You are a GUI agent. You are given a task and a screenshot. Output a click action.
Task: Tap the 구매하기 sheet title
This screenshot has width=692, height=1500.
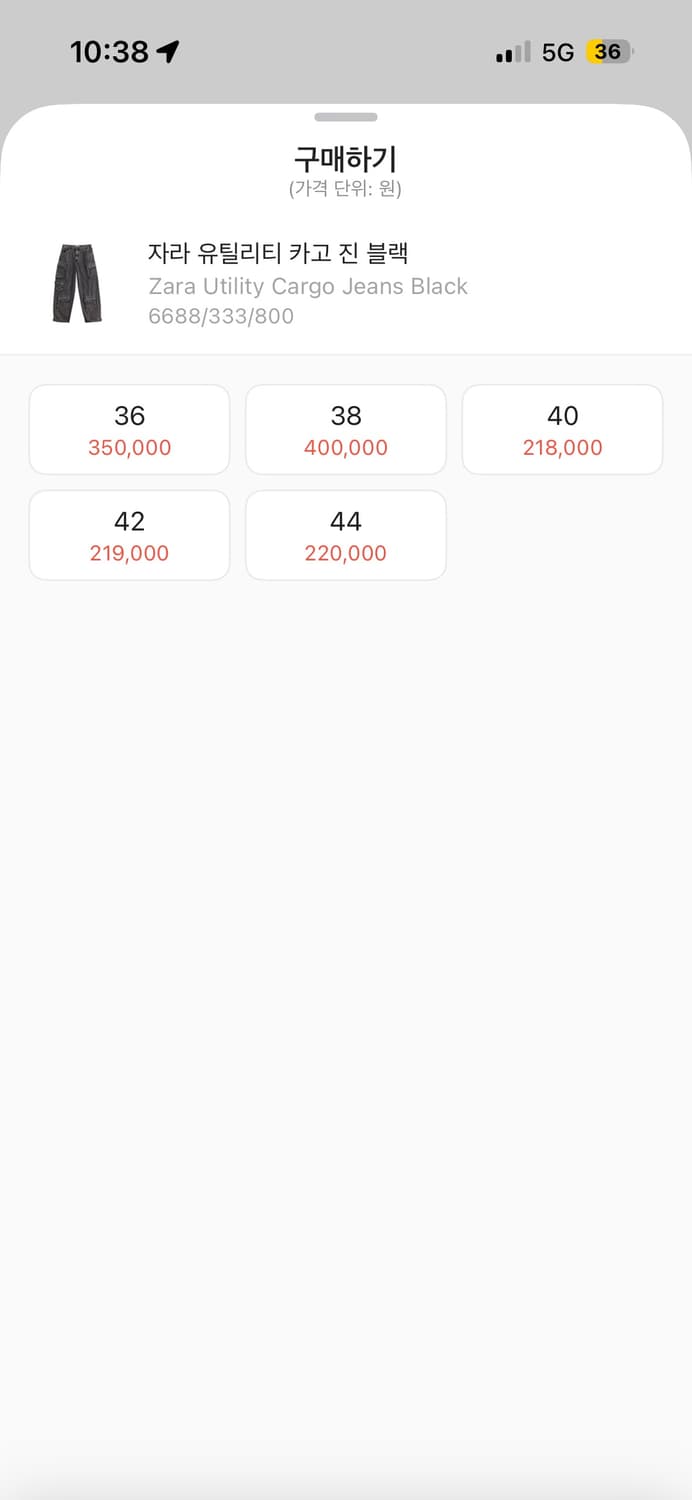click(x=346, y=158)
